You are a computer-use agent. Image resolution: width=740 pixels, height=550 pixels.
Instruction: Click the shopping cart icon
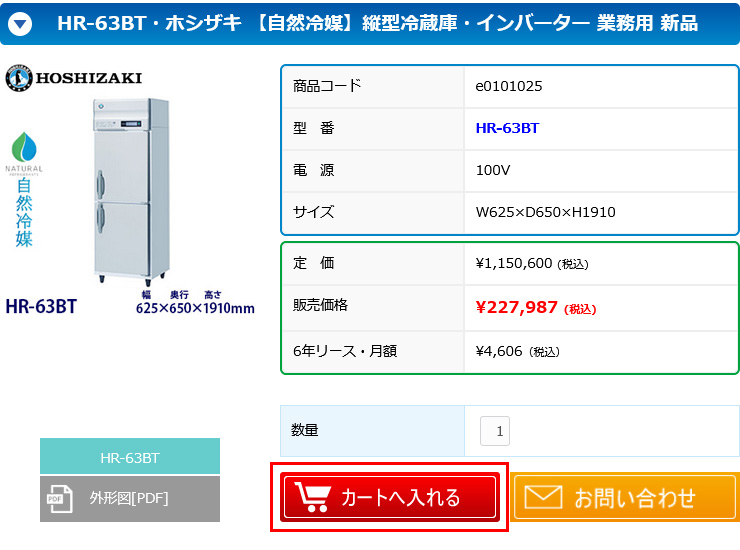click(312, 497)
